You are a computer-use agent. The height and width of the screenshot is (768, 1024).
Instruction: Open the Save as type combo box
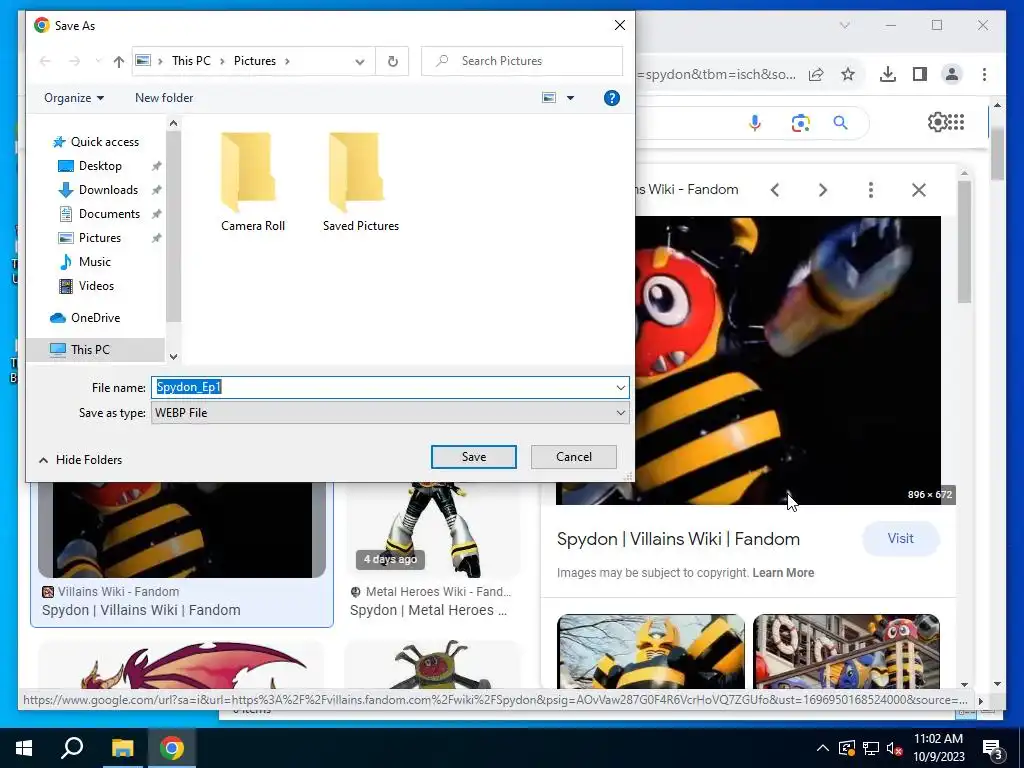click(x=391, y=413)
